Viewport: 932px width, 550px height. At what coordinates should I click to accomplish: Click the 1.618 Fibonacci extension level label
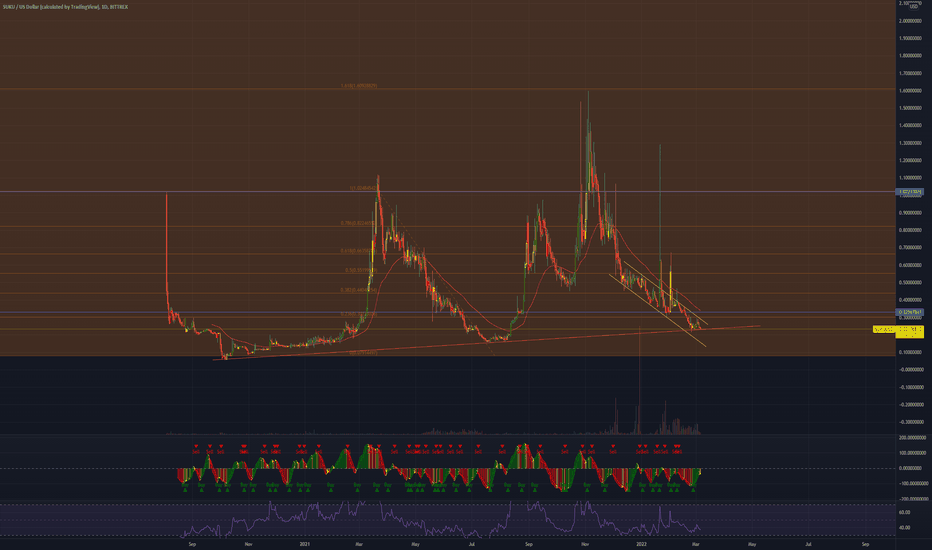point(358,86)
